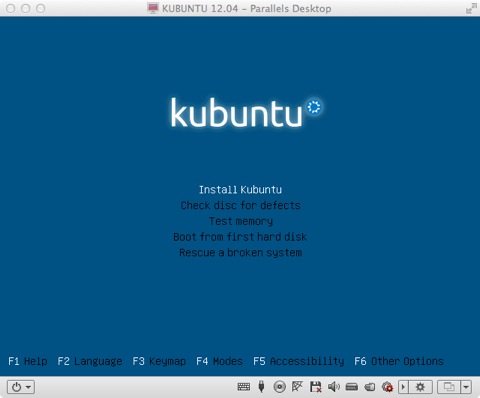The image size is (480, 398).
Task: Click the floppy disk icon
Action: (315, 387)
